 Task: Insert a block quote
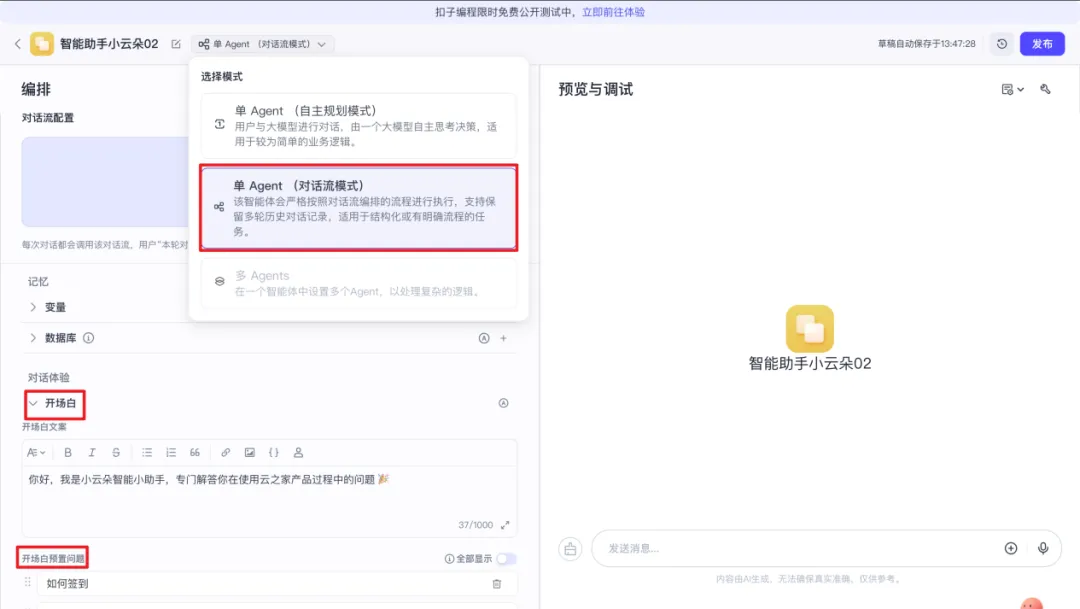195,453
